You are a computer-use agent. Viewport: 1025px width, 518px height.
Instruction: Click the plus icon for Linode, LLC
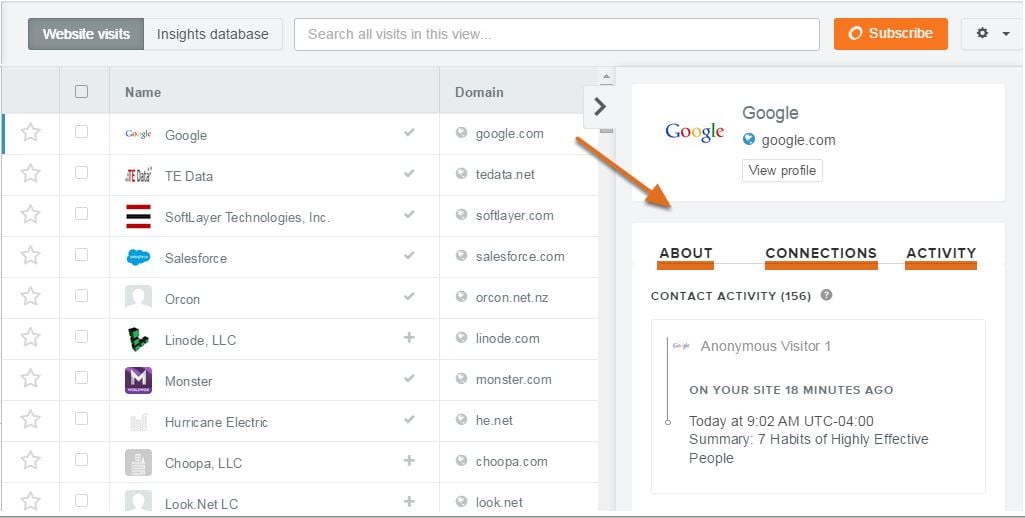[409, 337]
